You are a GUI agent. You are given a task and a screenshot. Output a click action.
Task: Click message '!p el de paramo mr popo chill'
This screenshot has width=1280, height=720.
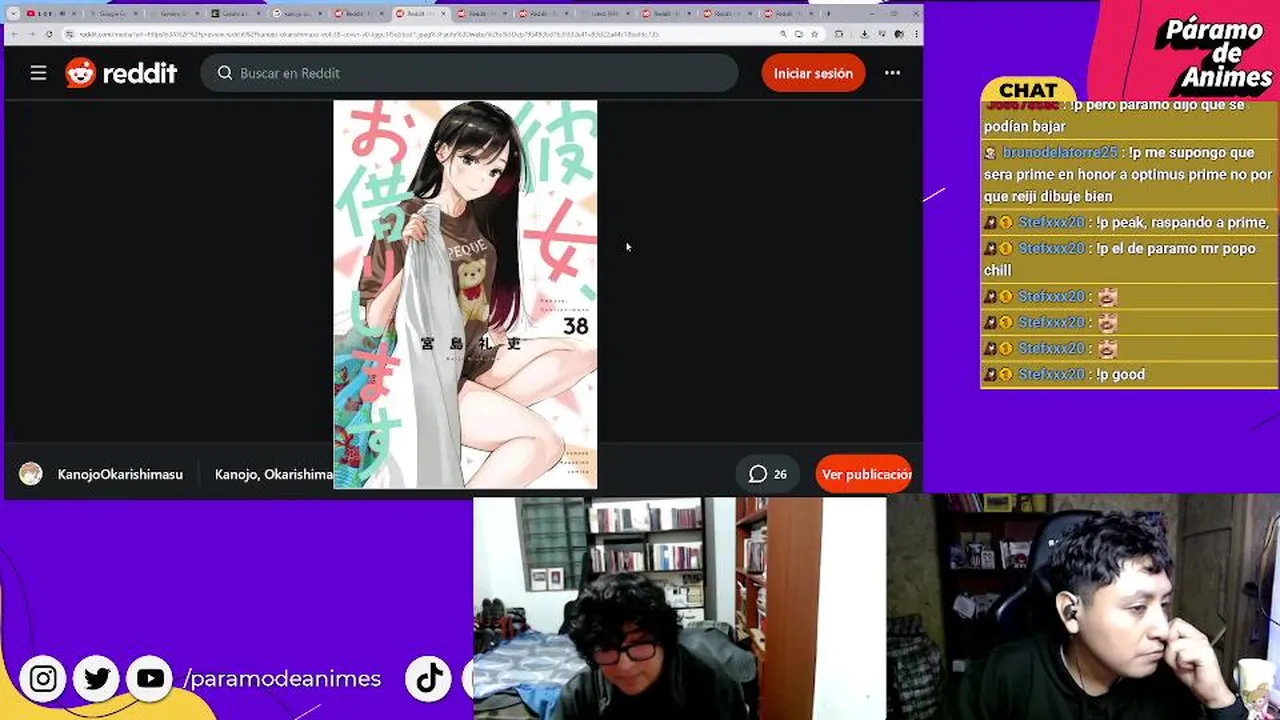pos(1120,259)
